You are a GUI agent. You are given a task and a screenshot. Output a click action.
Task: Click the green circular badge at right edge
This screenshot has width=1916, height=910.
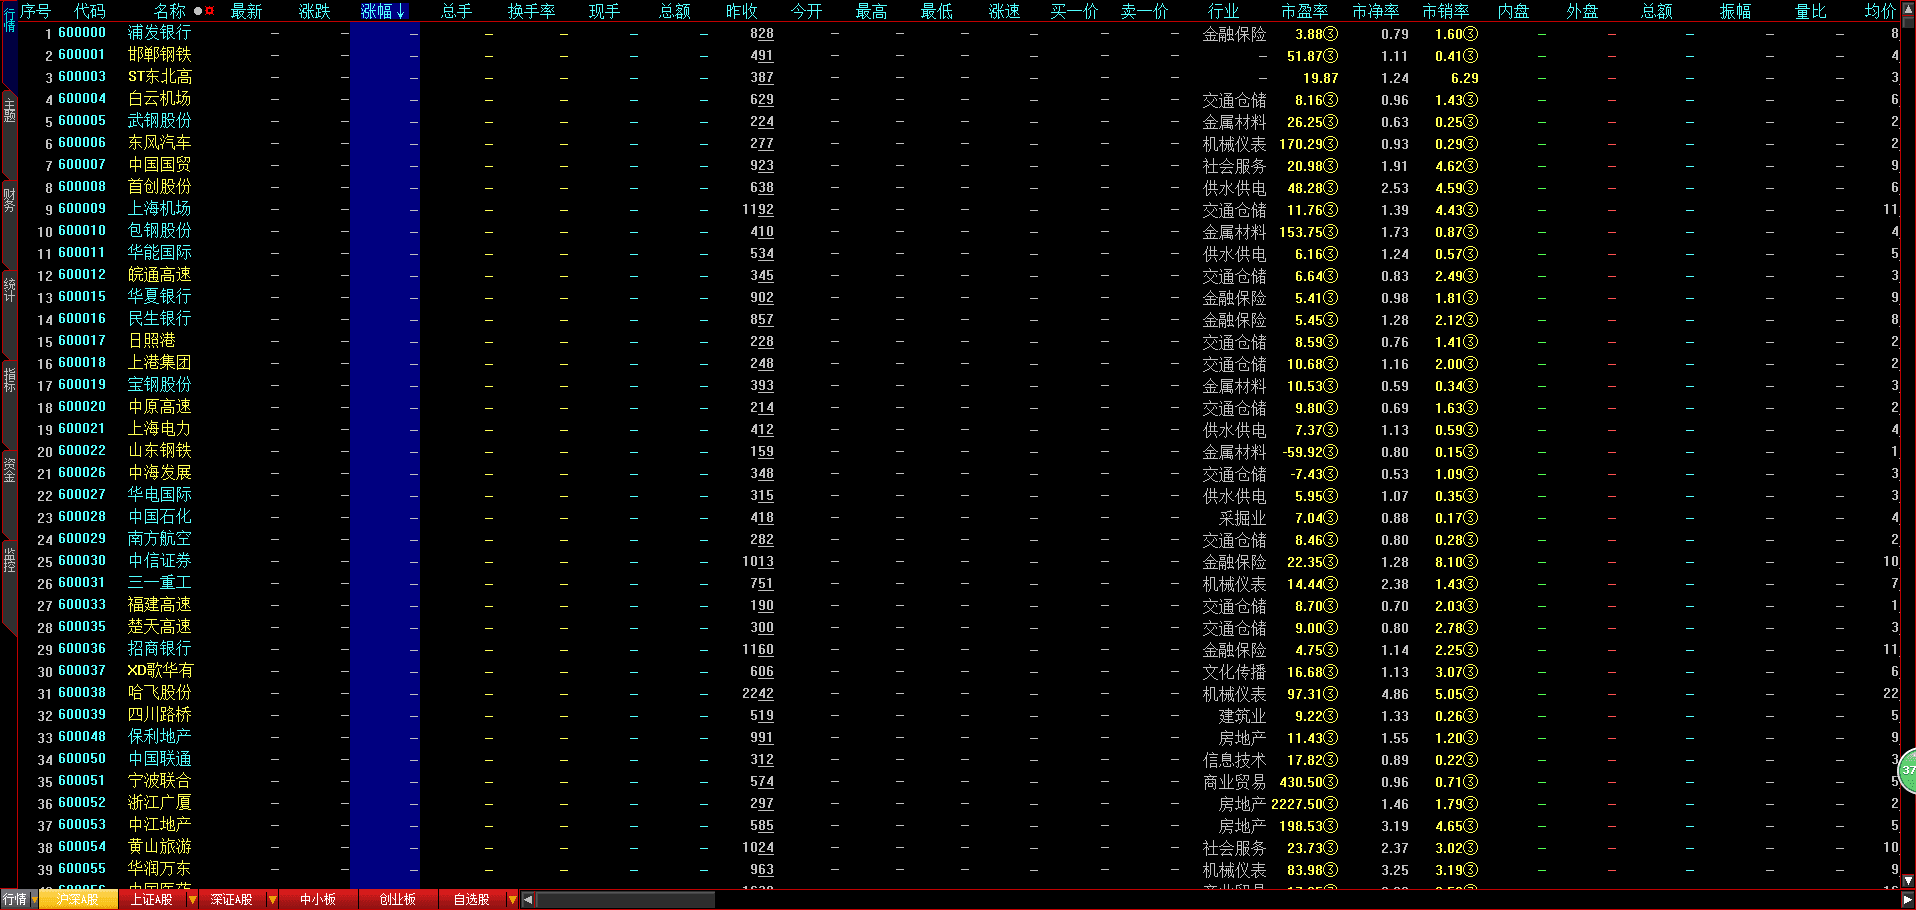point(1907,770)
